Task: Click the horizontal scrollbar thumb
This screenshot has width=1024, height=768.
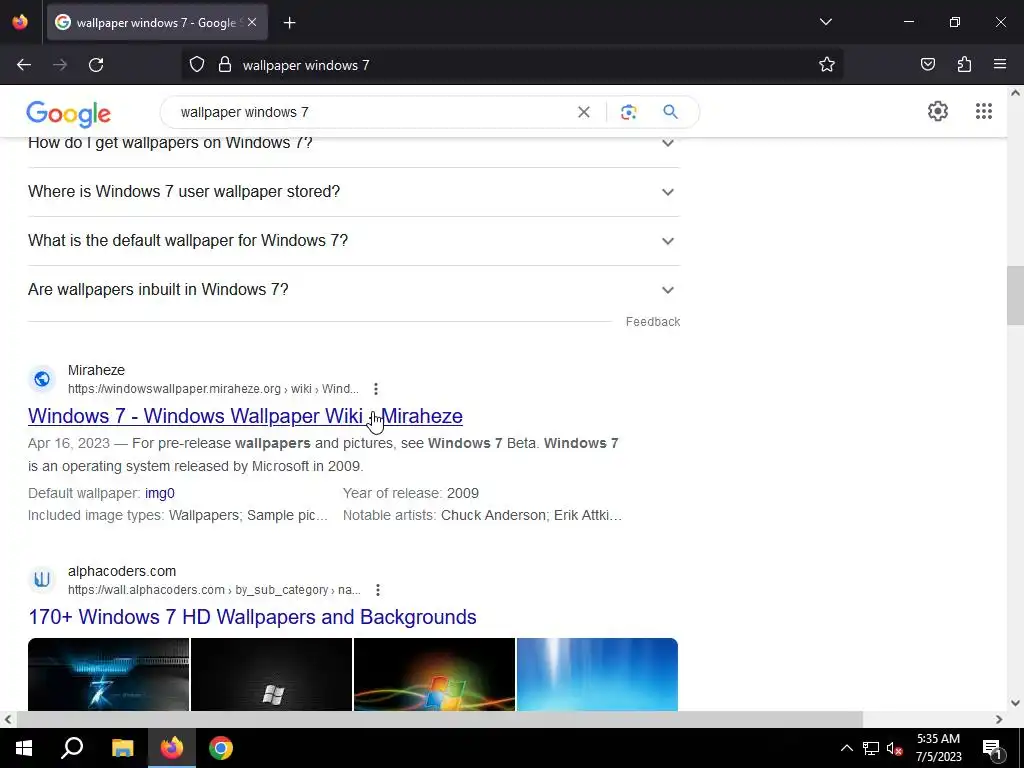Action: click(x=440, y=719)
